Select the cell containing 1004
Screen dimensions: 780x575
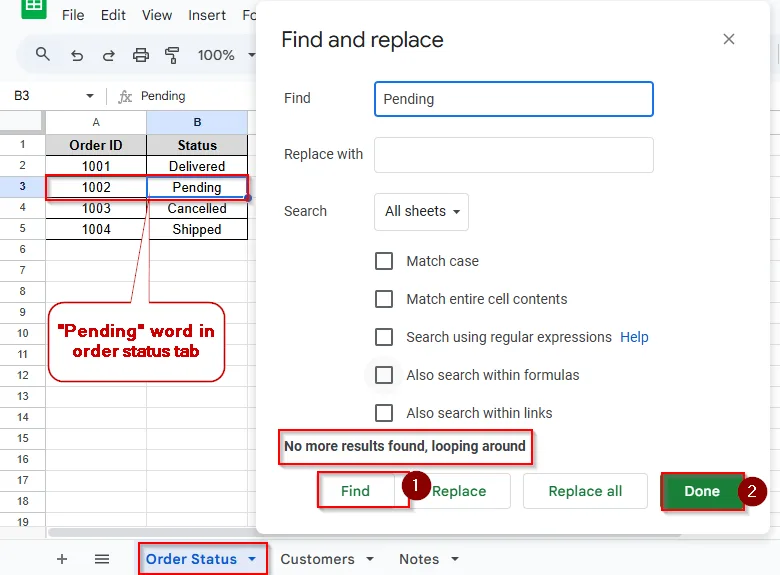[96, 229]
